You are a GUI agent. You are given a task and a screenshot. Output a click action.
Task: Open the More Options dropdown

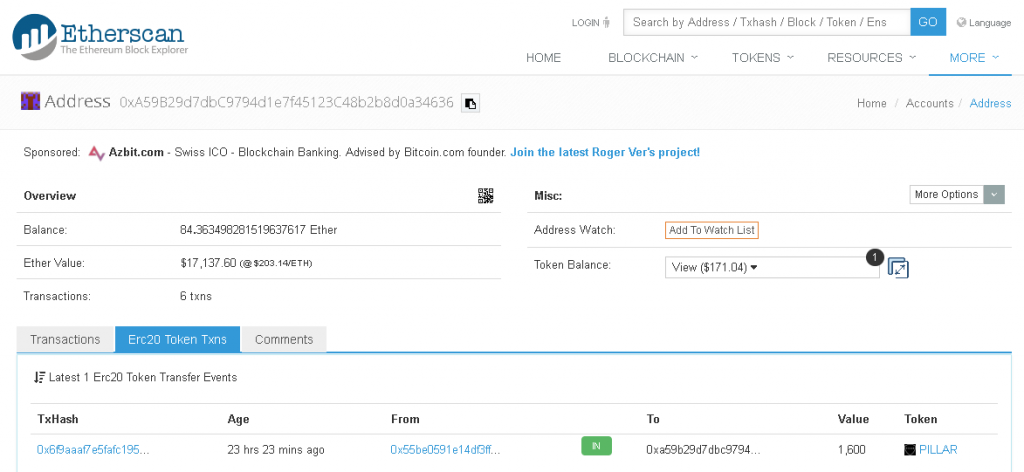[957, 195]
